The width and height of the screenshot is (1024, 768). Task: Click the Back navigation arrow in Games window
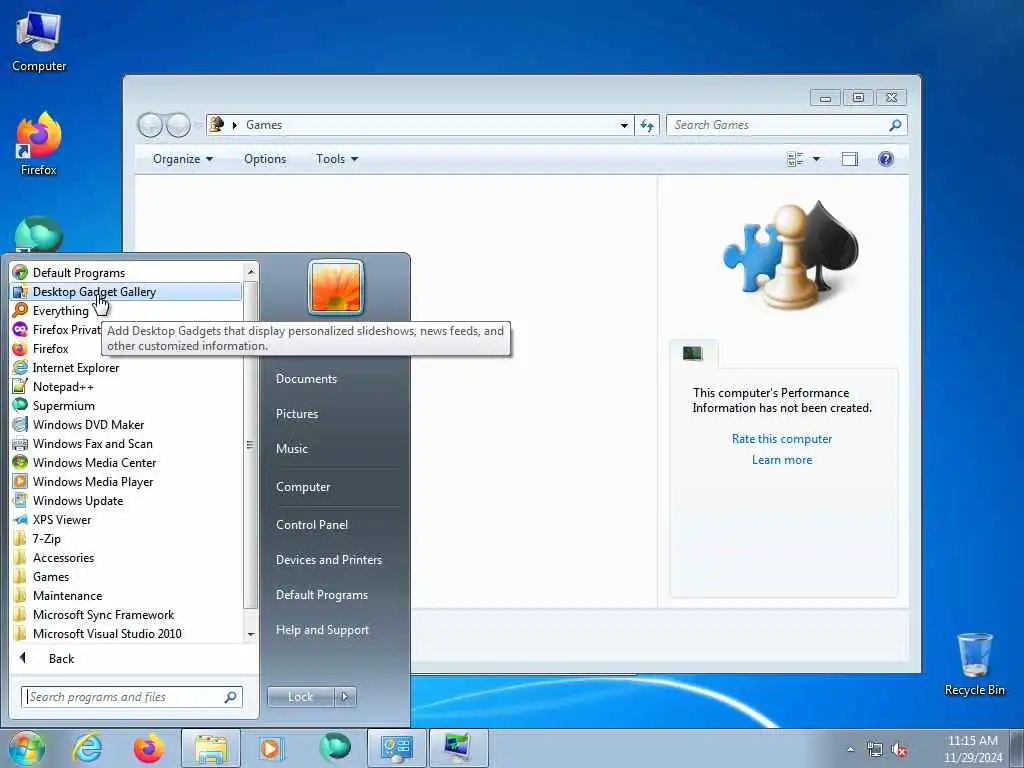pyautogui.click(x=150, y=125)
